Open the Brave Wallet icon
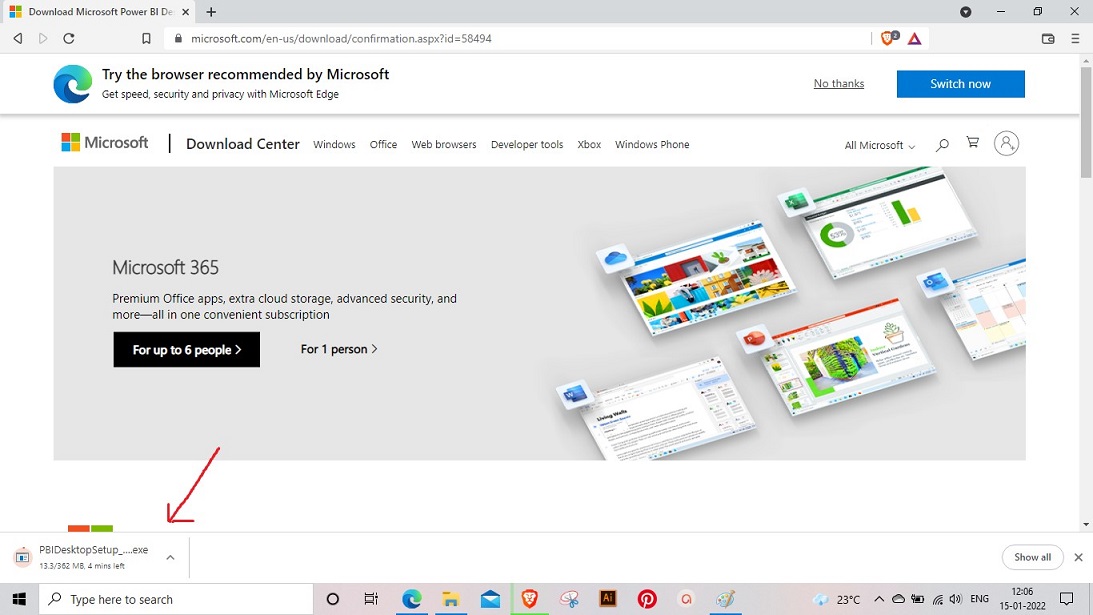The width and height of the screenshot is (1093, 615). coord(1048,38)
